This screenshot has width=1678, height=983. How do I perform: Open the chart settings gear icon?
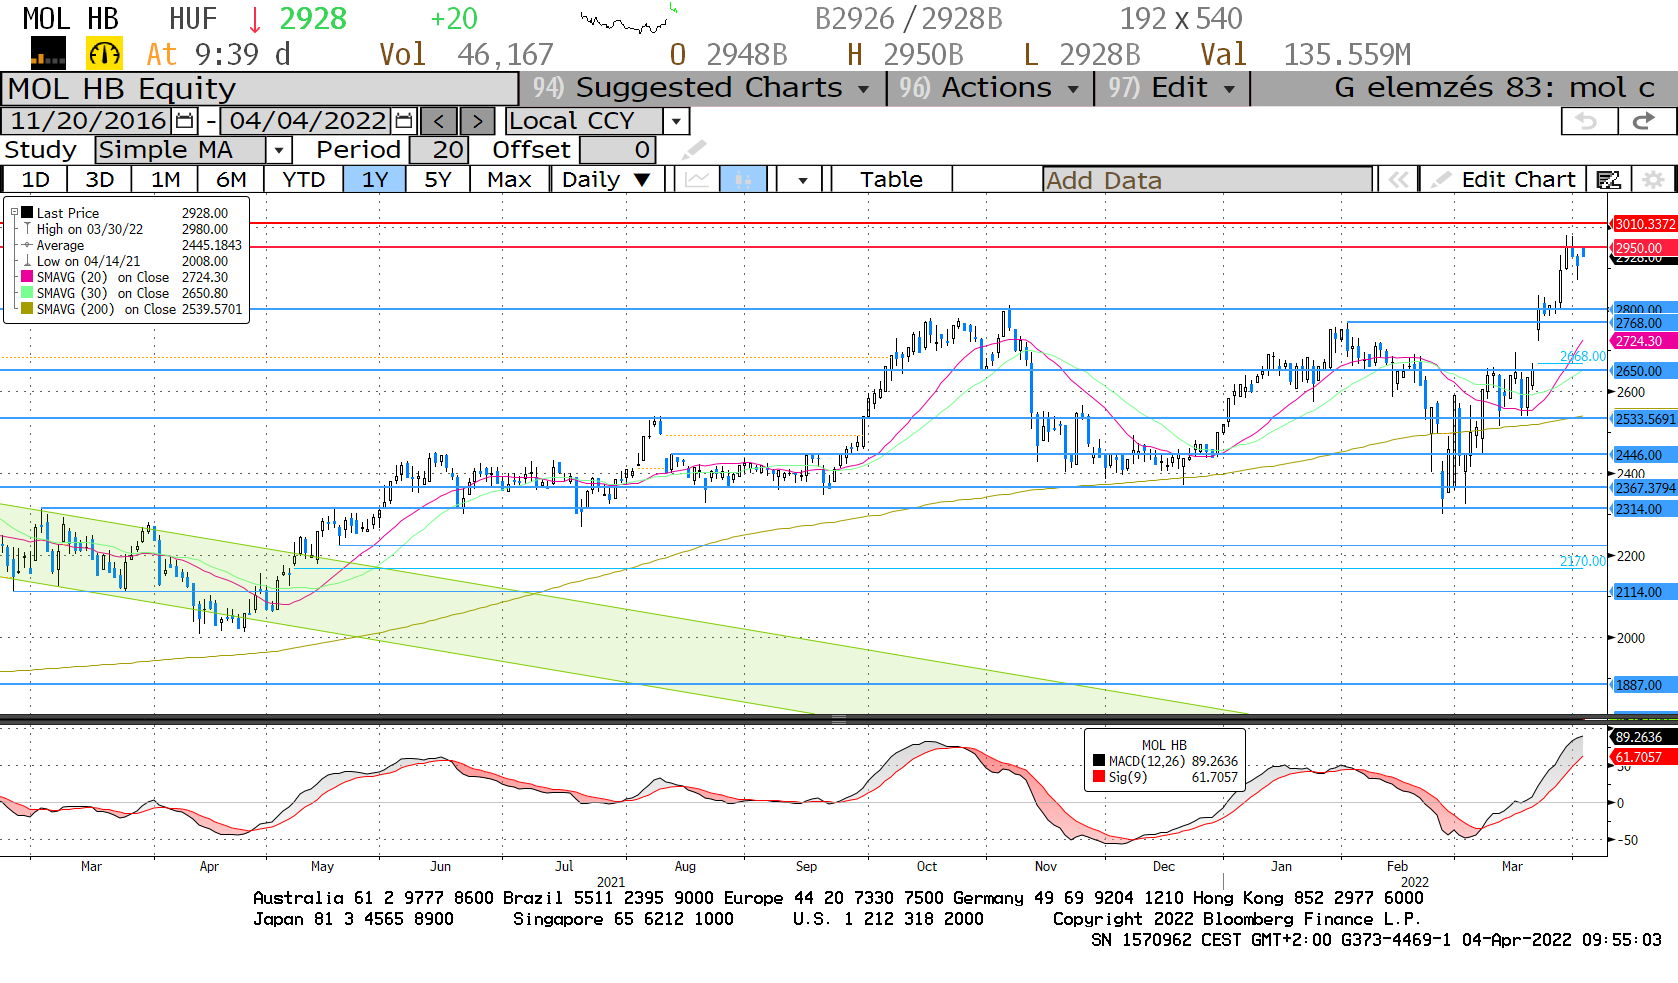point(1653,180)
